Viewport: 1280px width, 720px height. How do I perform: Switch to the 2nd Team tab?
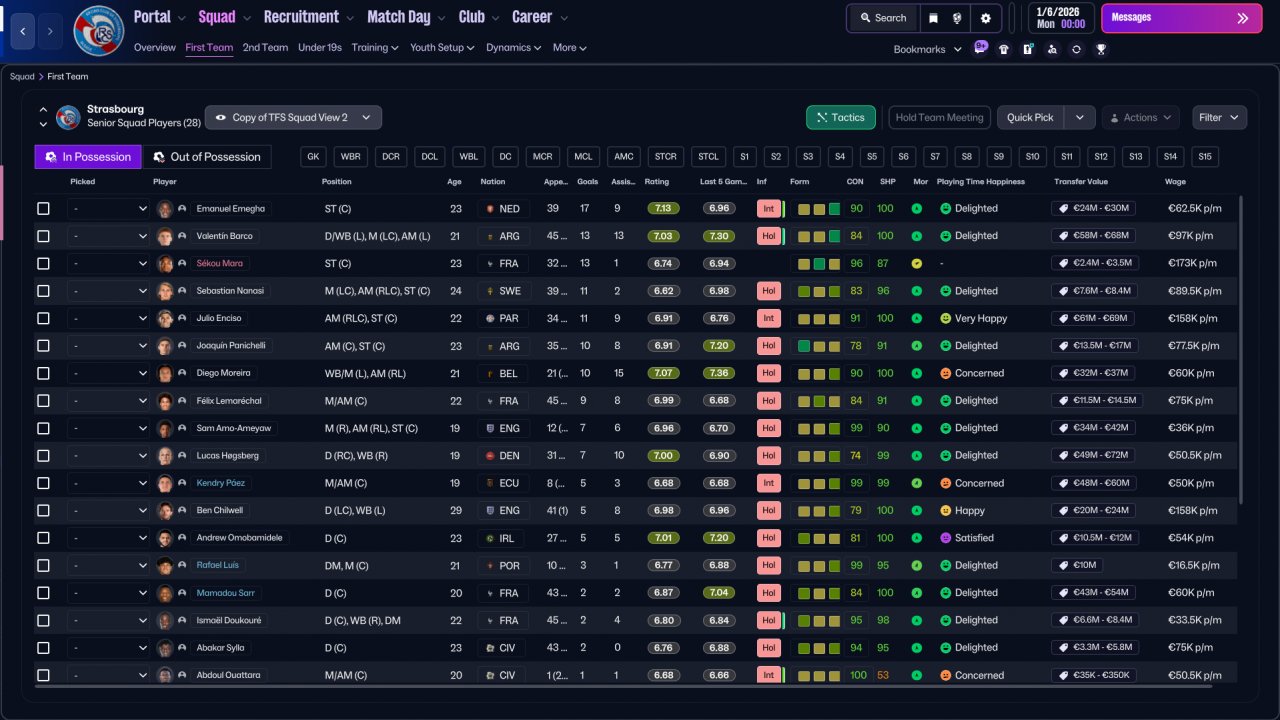[x=265, y=47]
